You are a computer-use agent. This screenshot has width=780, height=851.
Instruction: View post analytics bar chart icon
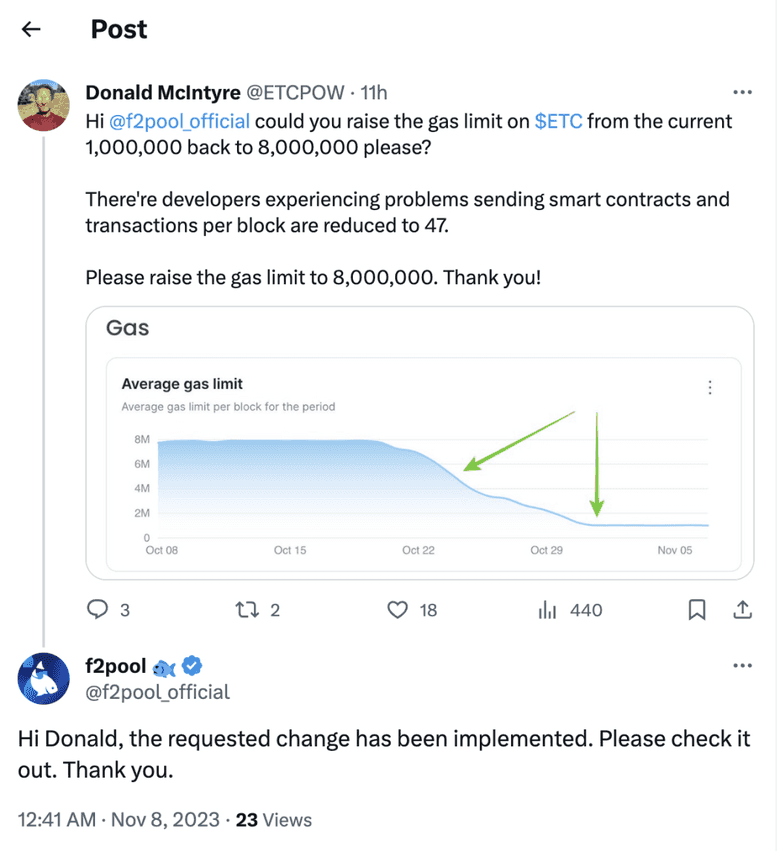pyautogui.click(x=547, y=609)
